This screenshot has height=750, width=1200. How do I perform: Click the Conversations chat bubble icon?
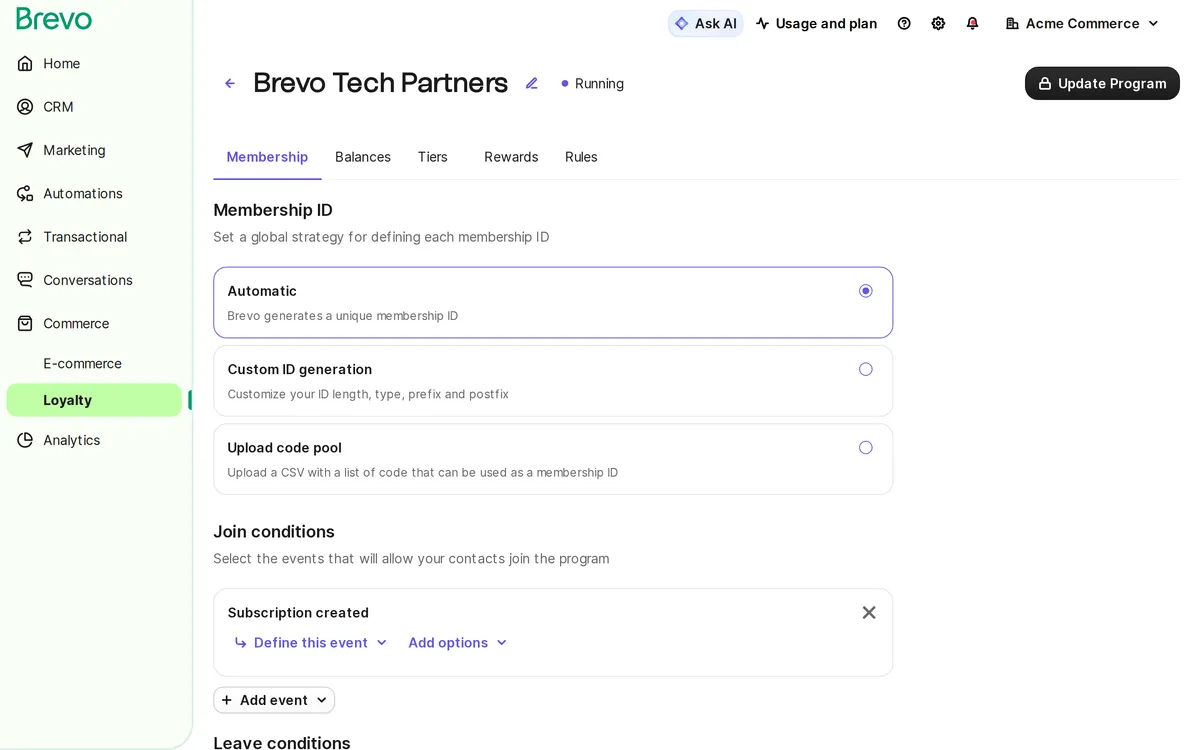tap(25, 280)
